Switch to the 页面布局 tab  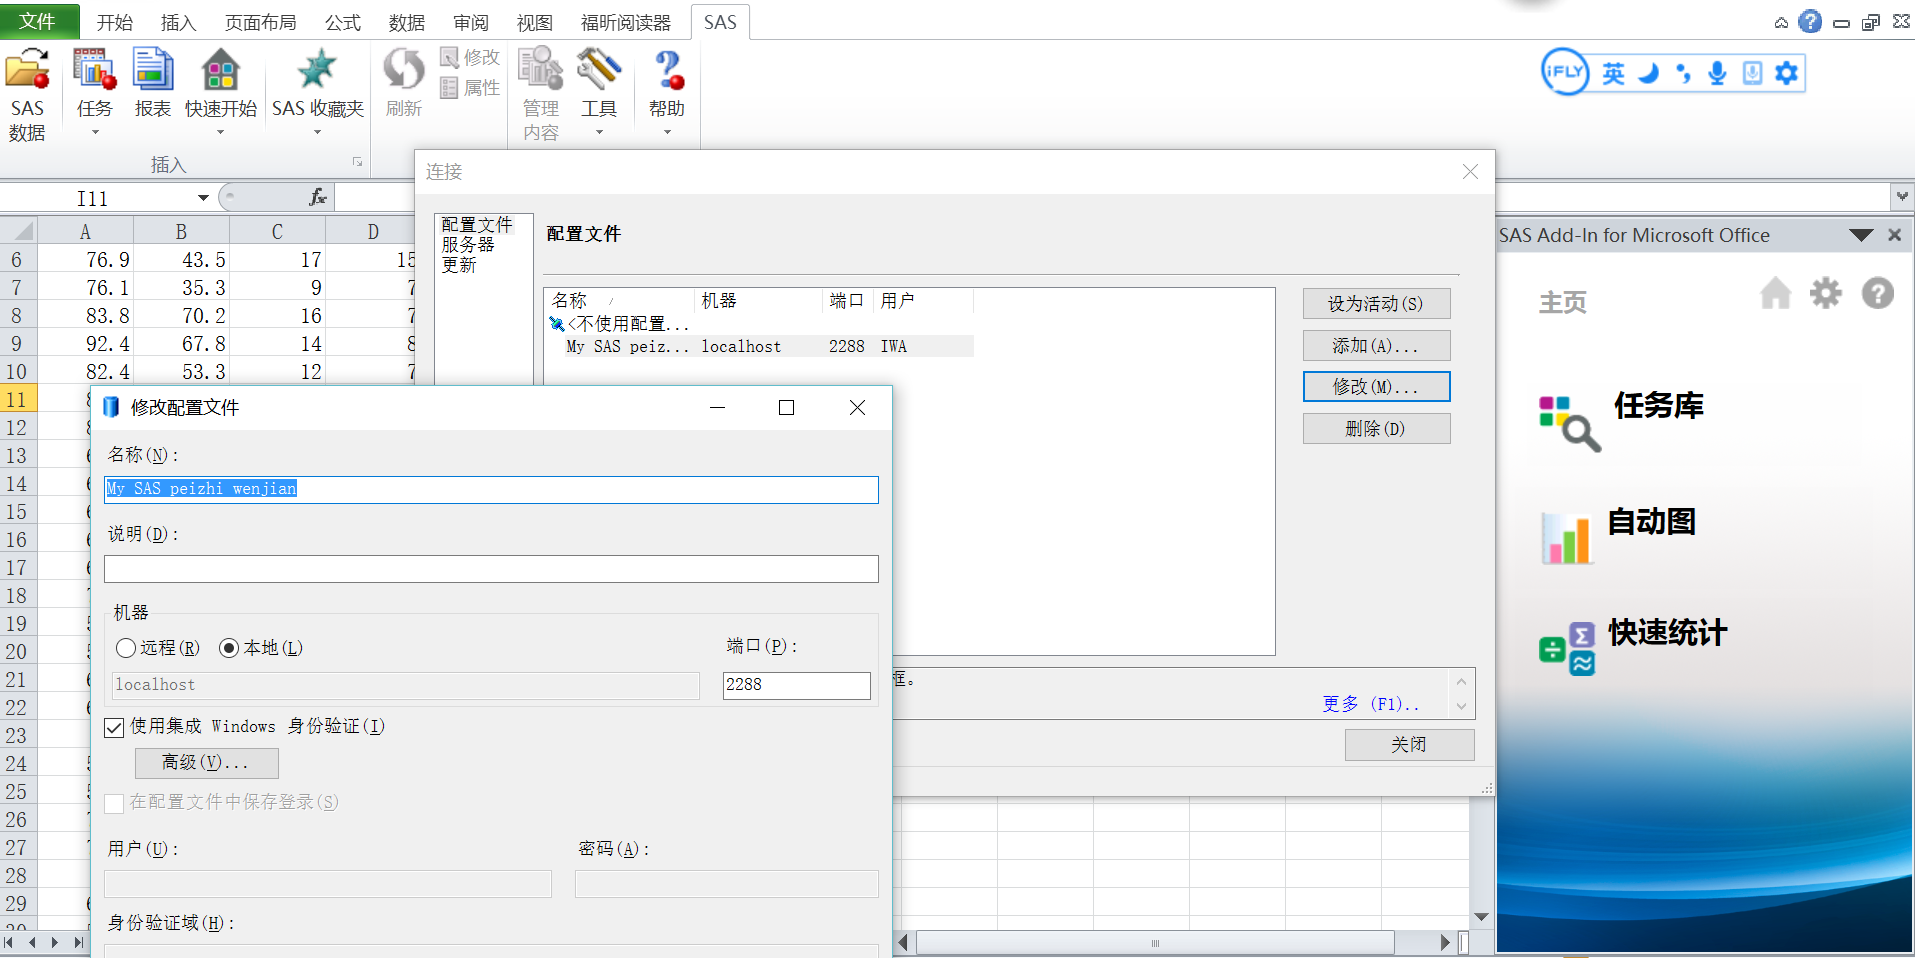click(260, 22)
